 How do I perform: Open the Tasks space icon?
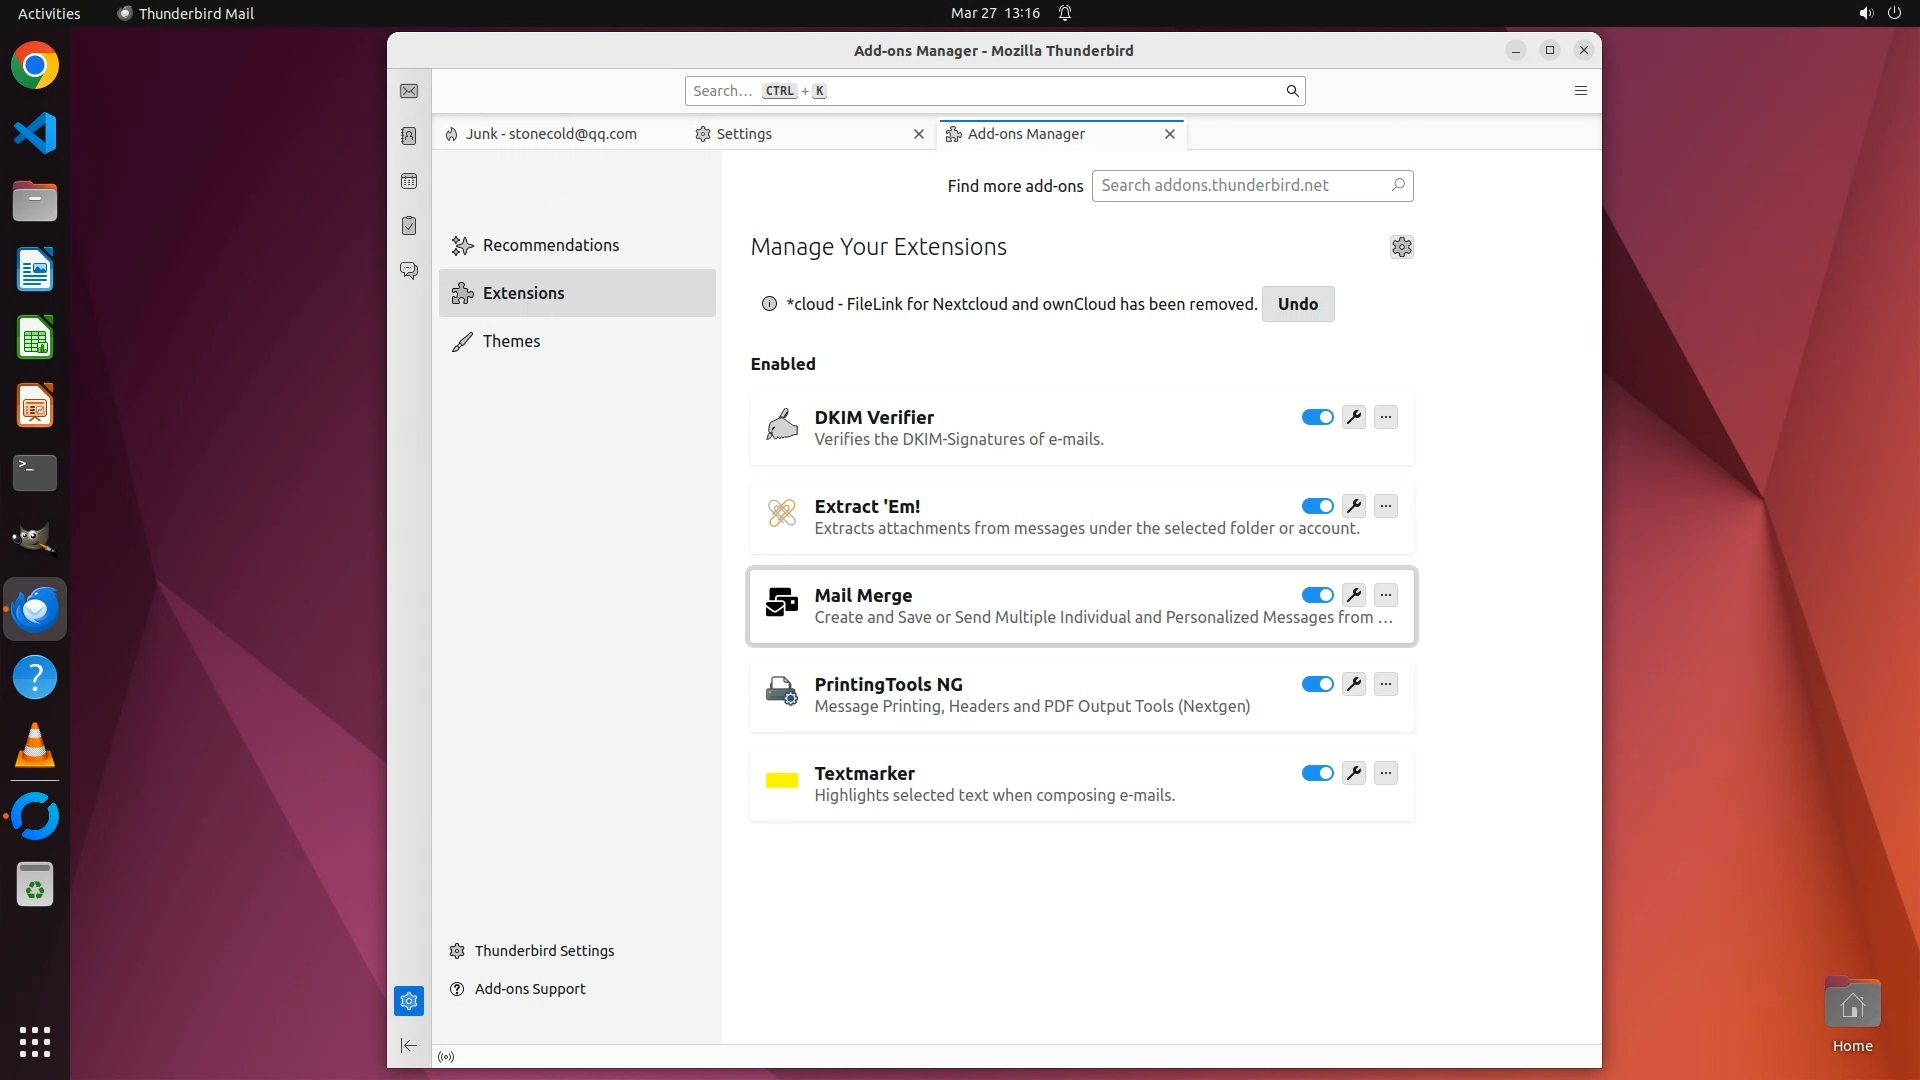coord(409,226)
